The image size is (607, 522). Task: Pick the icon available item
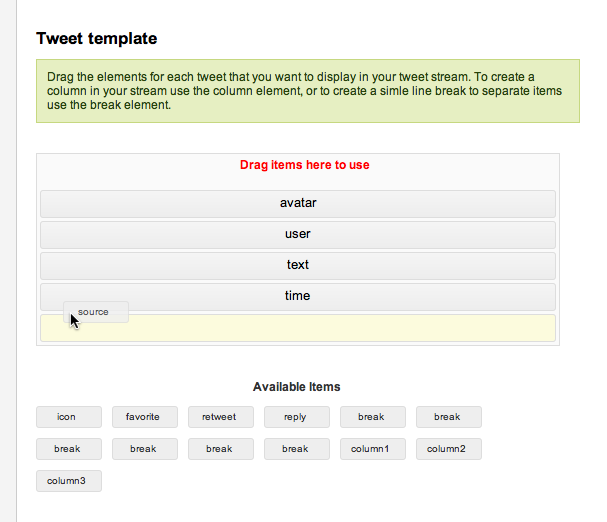pos(69,417)
